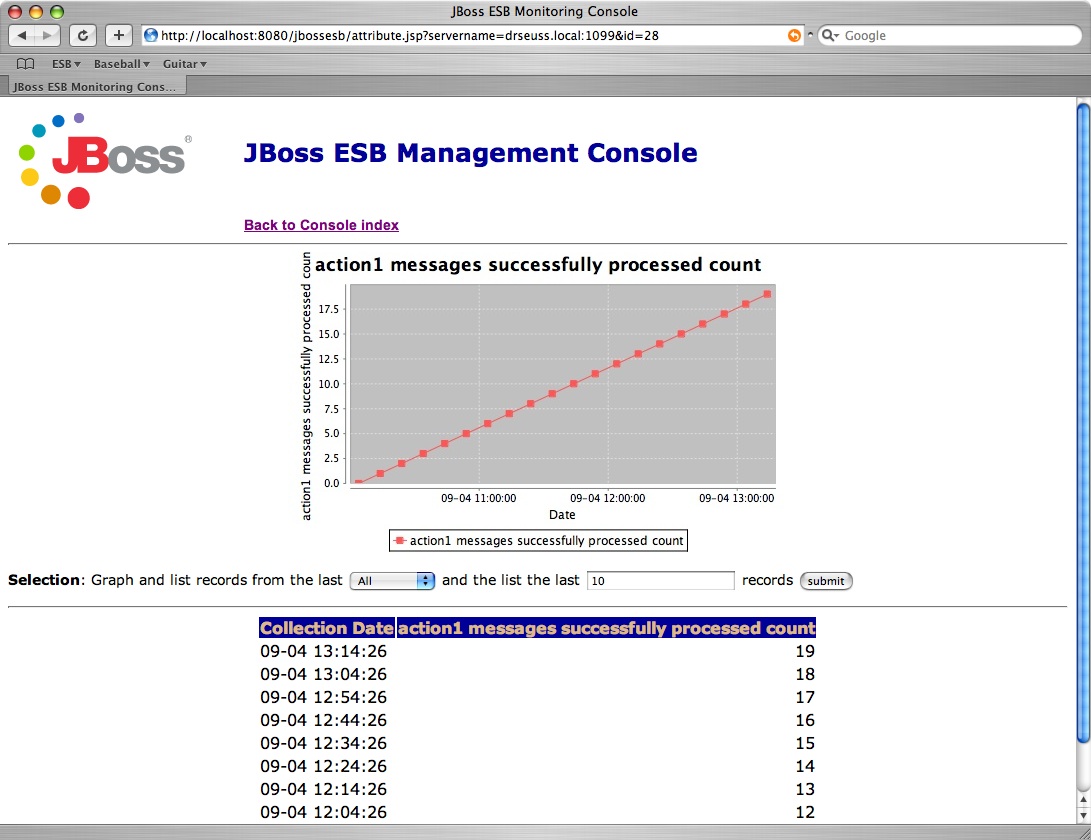Click the address bar dropdown arrow

(x=810, y=35)
